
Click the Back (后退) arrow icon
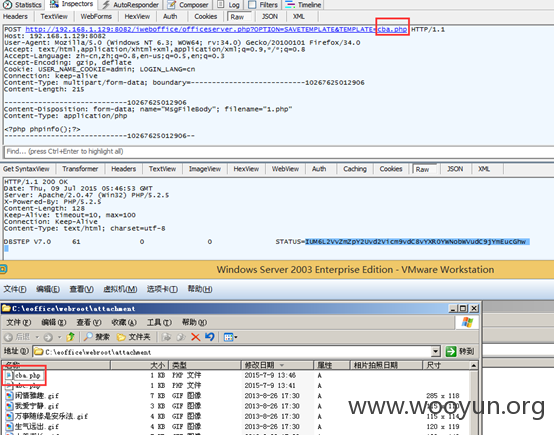[8, 337]
